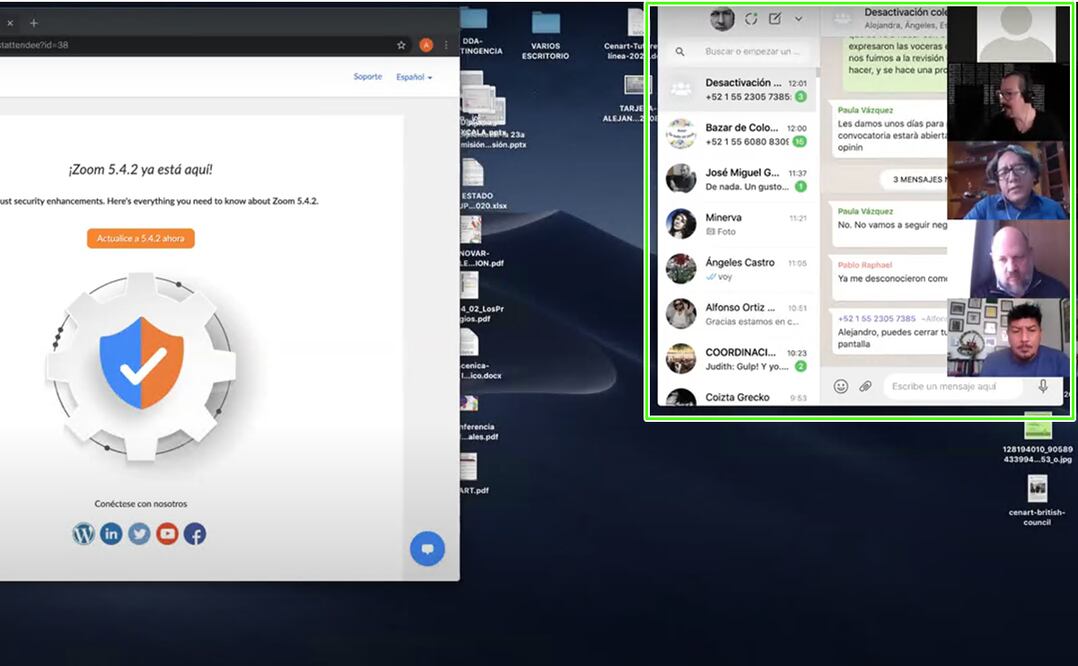
Task: Click the Facebook social icon
Action: [x=195, y=534]
